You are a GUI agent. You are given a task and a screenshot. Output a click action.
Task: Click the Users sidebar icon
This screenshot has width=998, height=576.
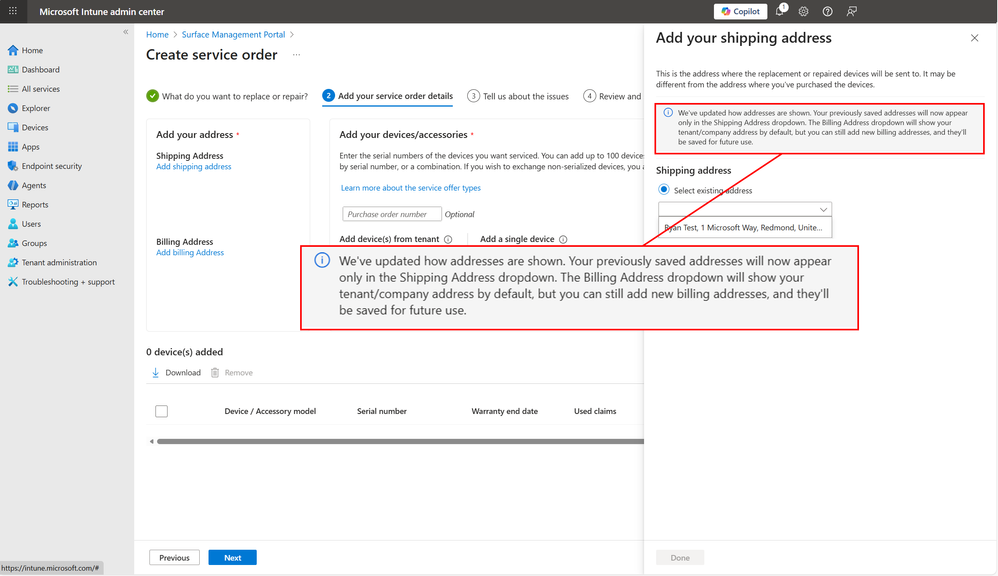(13, 224)
